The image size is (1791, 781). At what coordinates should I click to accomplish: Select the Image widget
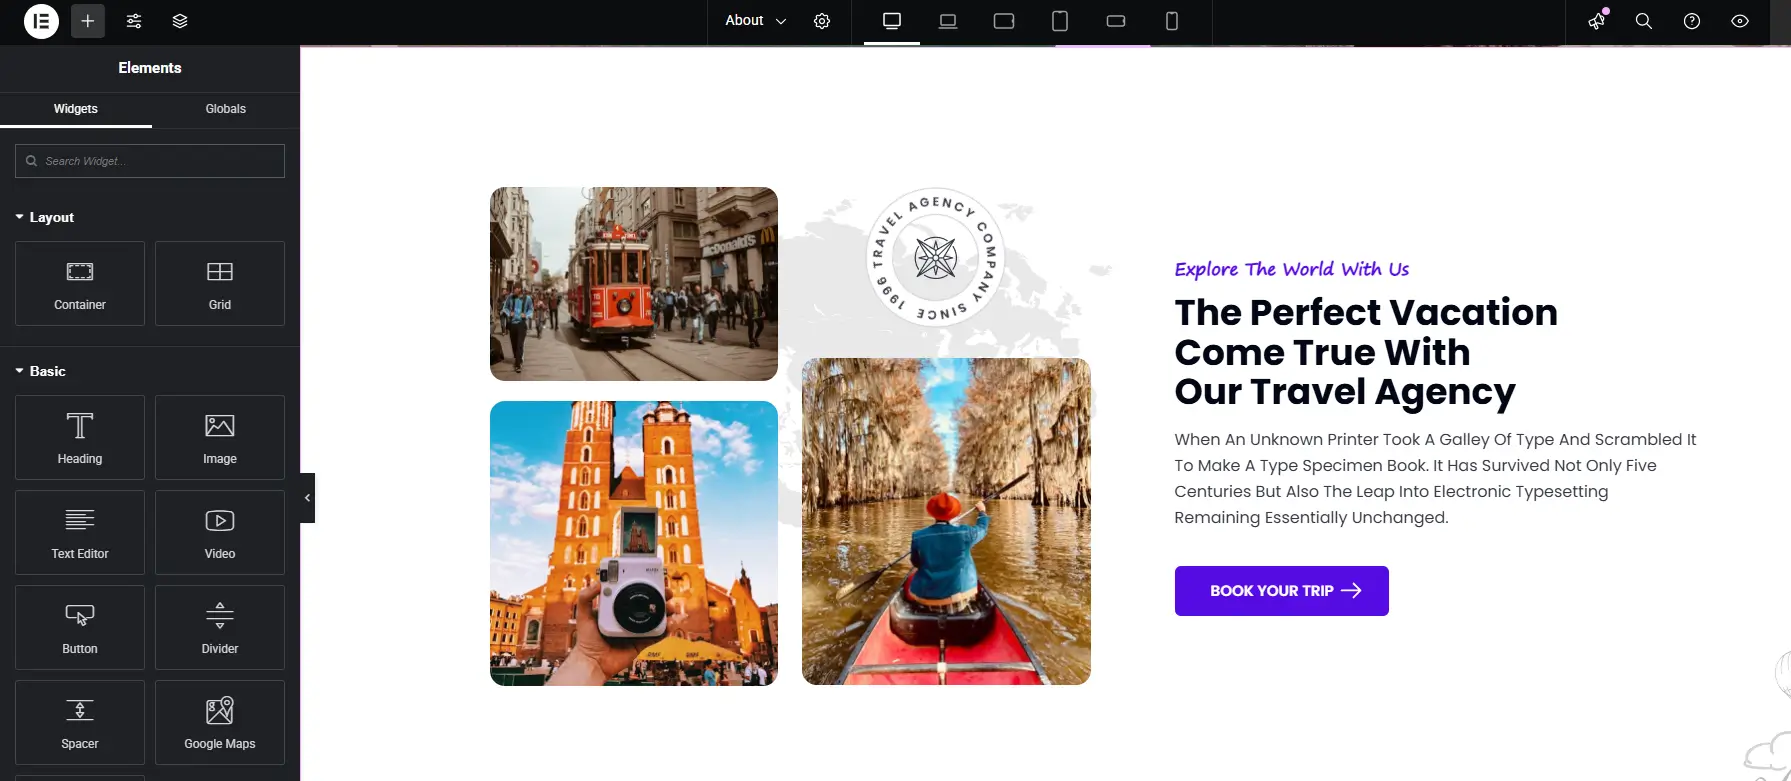(x=220, y=437)
